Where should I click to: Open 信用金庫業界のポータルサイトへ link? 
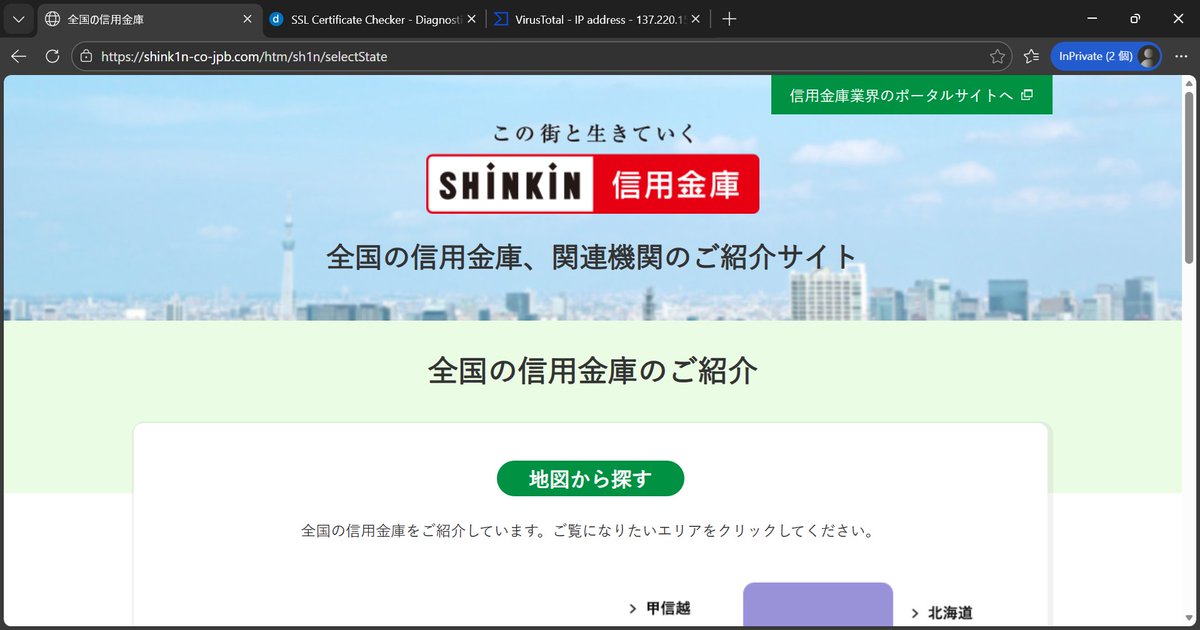tap(911, 95)
